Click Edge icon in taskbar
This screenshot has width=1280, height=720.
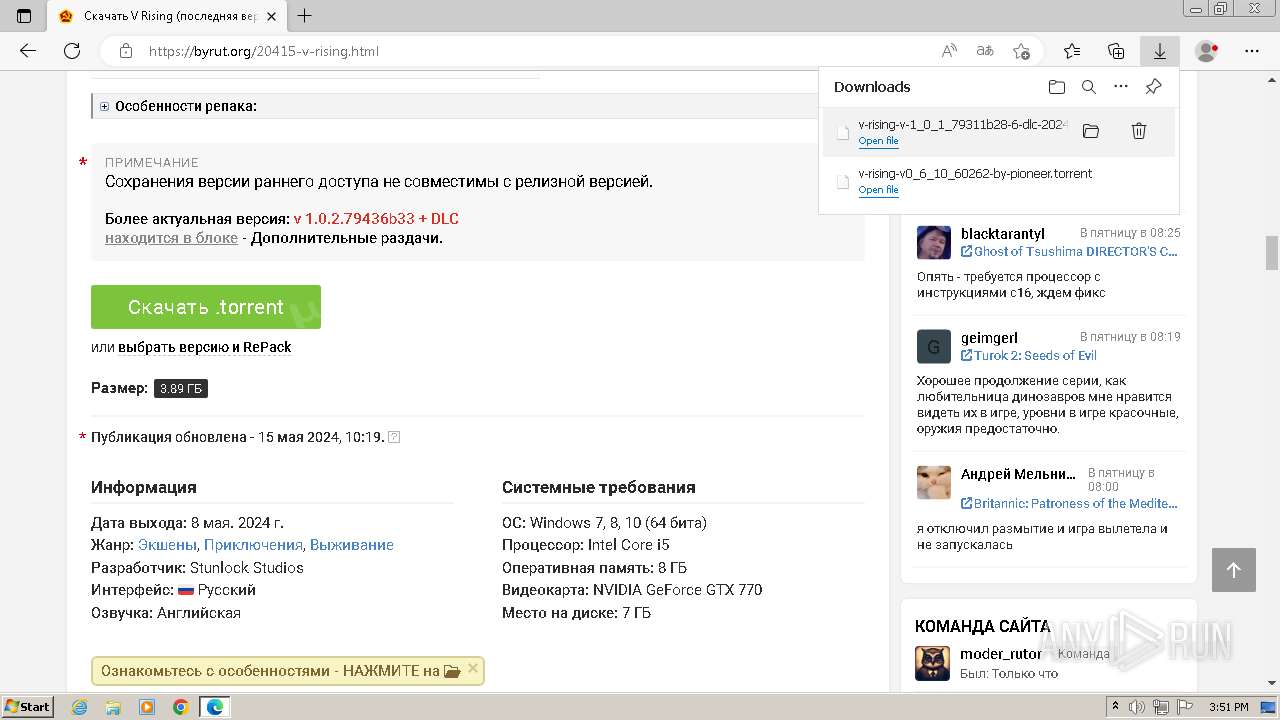[215, 707]
